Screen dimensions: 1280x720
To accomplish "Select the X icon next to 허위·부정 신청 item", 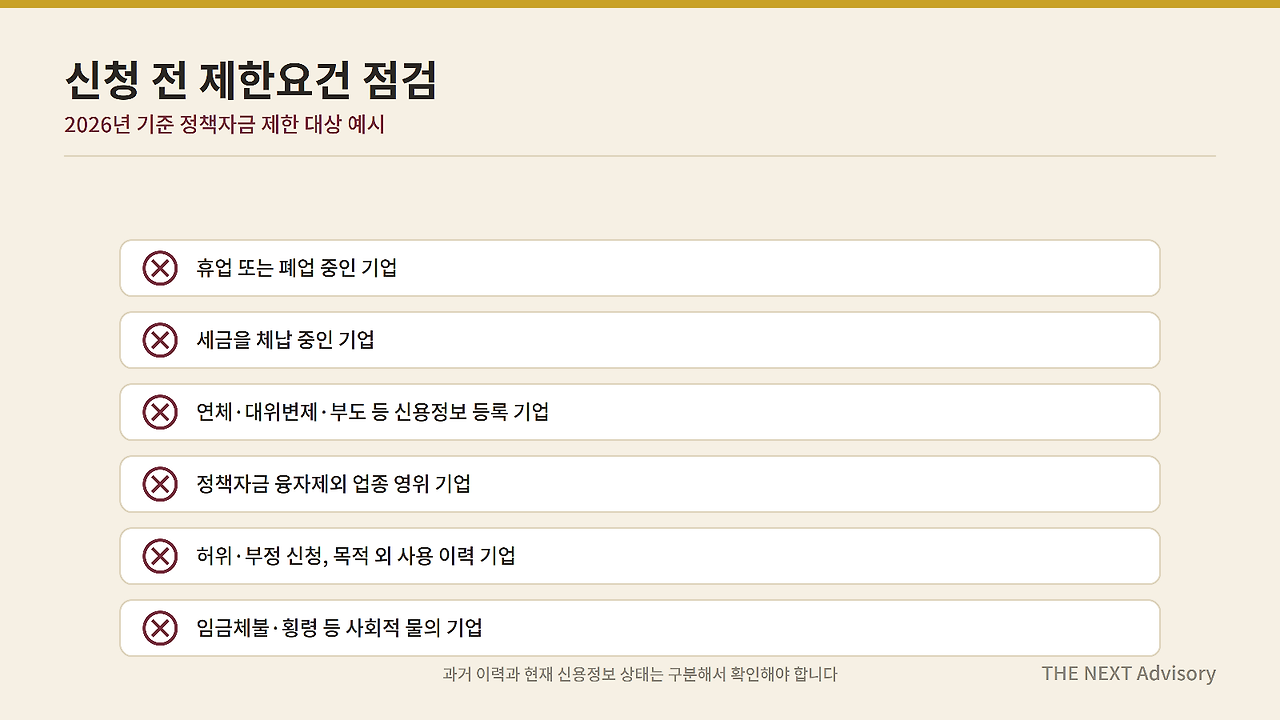I will click(x=160, y=556).
